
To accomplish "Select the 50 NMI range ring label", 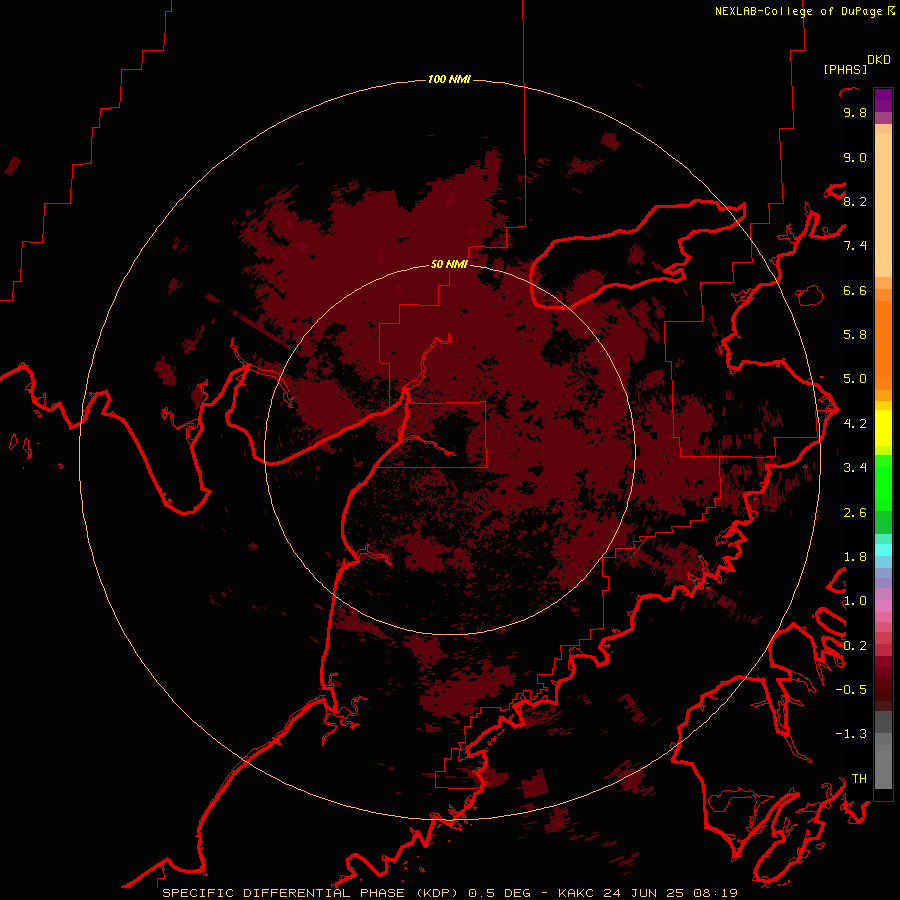I will click(449, 264).
